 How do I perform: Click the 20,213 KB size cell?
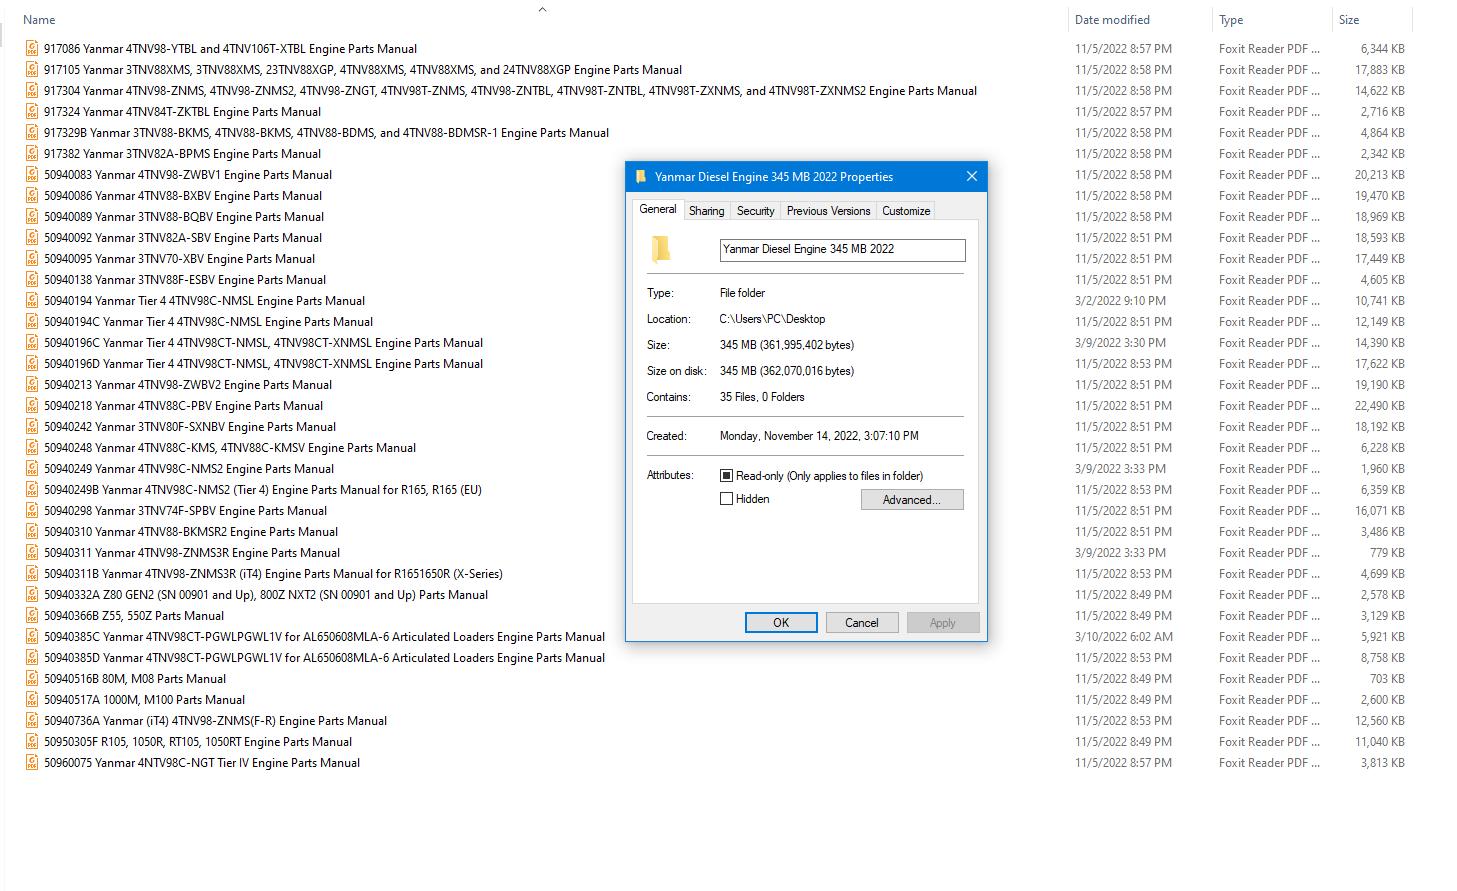1380,174
